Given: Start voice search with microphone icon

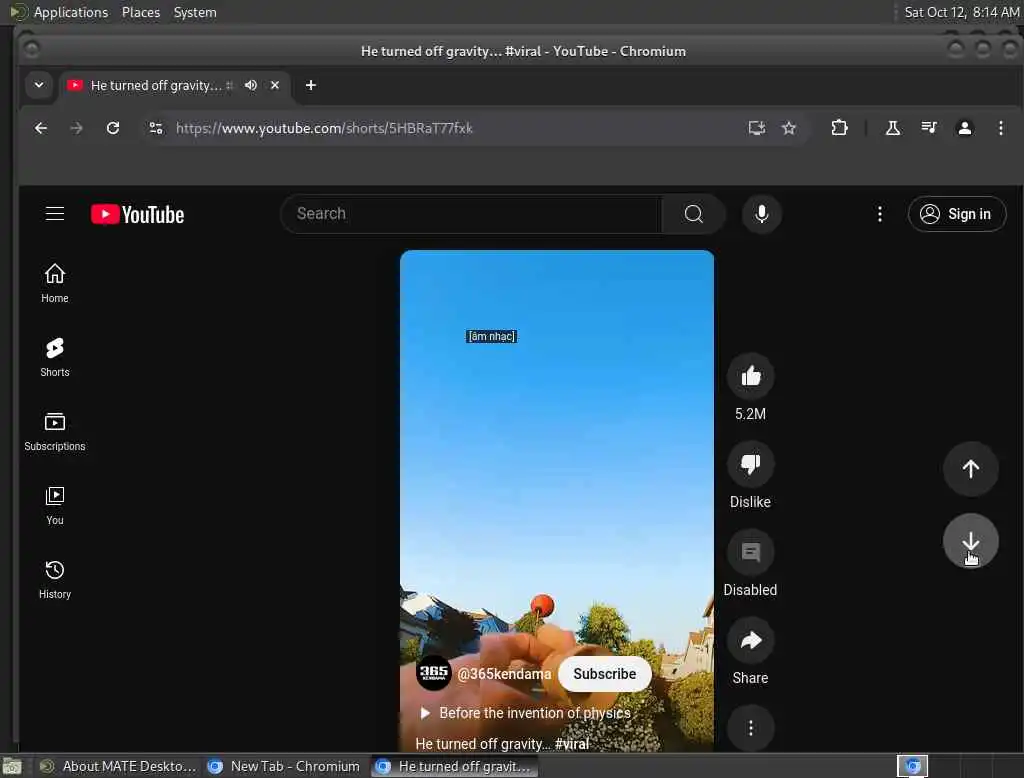Looking at the screenshot, I should (x=761, y=214).
